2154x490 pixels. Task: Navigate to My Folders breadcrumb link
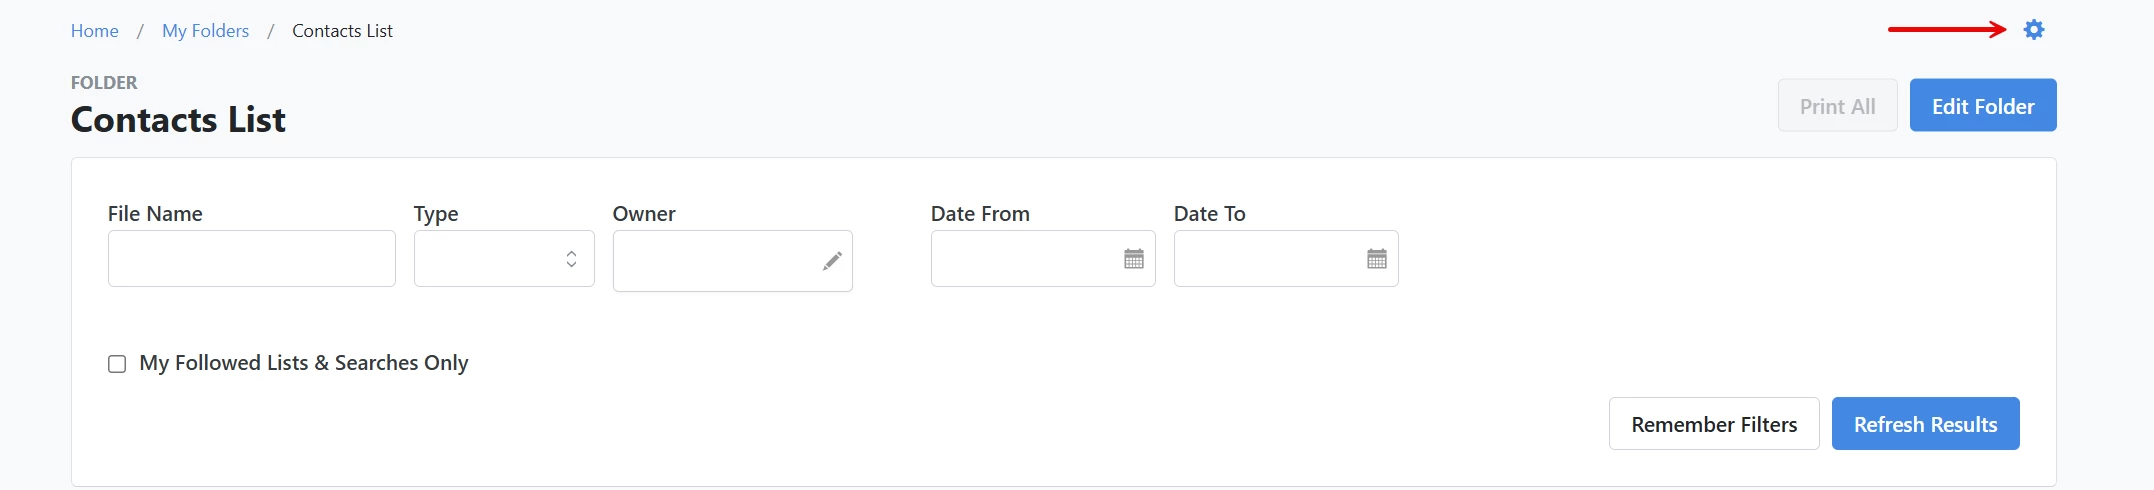pyautogui.click(x=205, y=31)
